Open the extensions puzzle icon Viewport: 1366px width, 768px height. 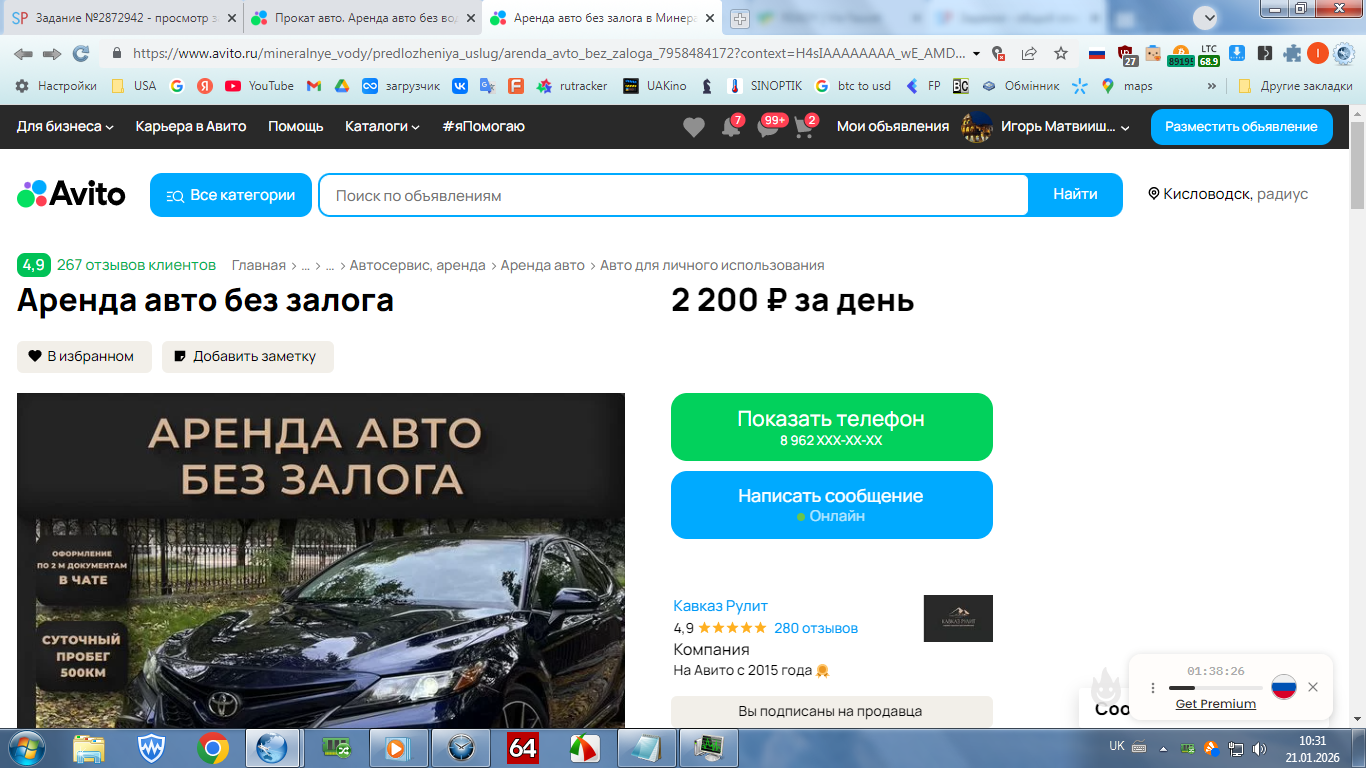click(1292, 54)
